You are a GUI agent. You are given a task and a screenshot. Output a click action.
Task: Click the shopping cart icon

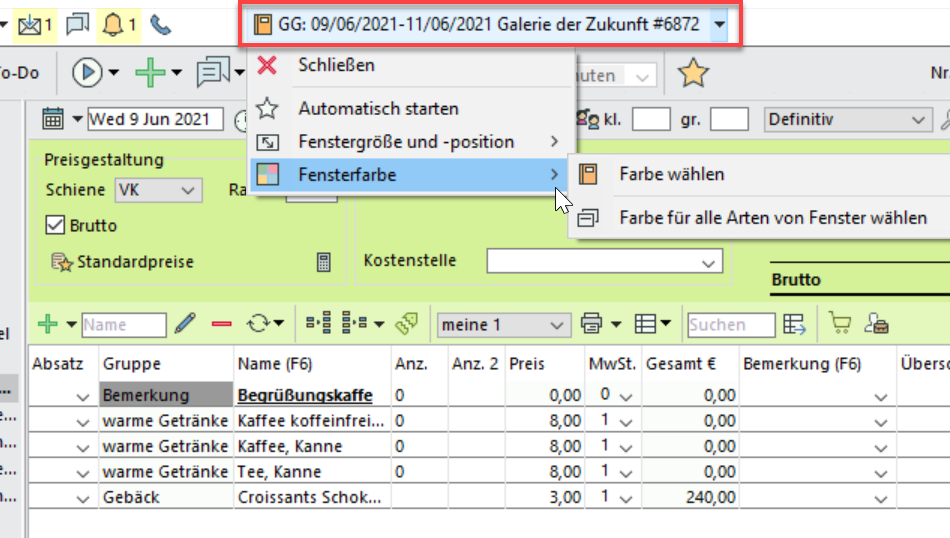point(839,324)
